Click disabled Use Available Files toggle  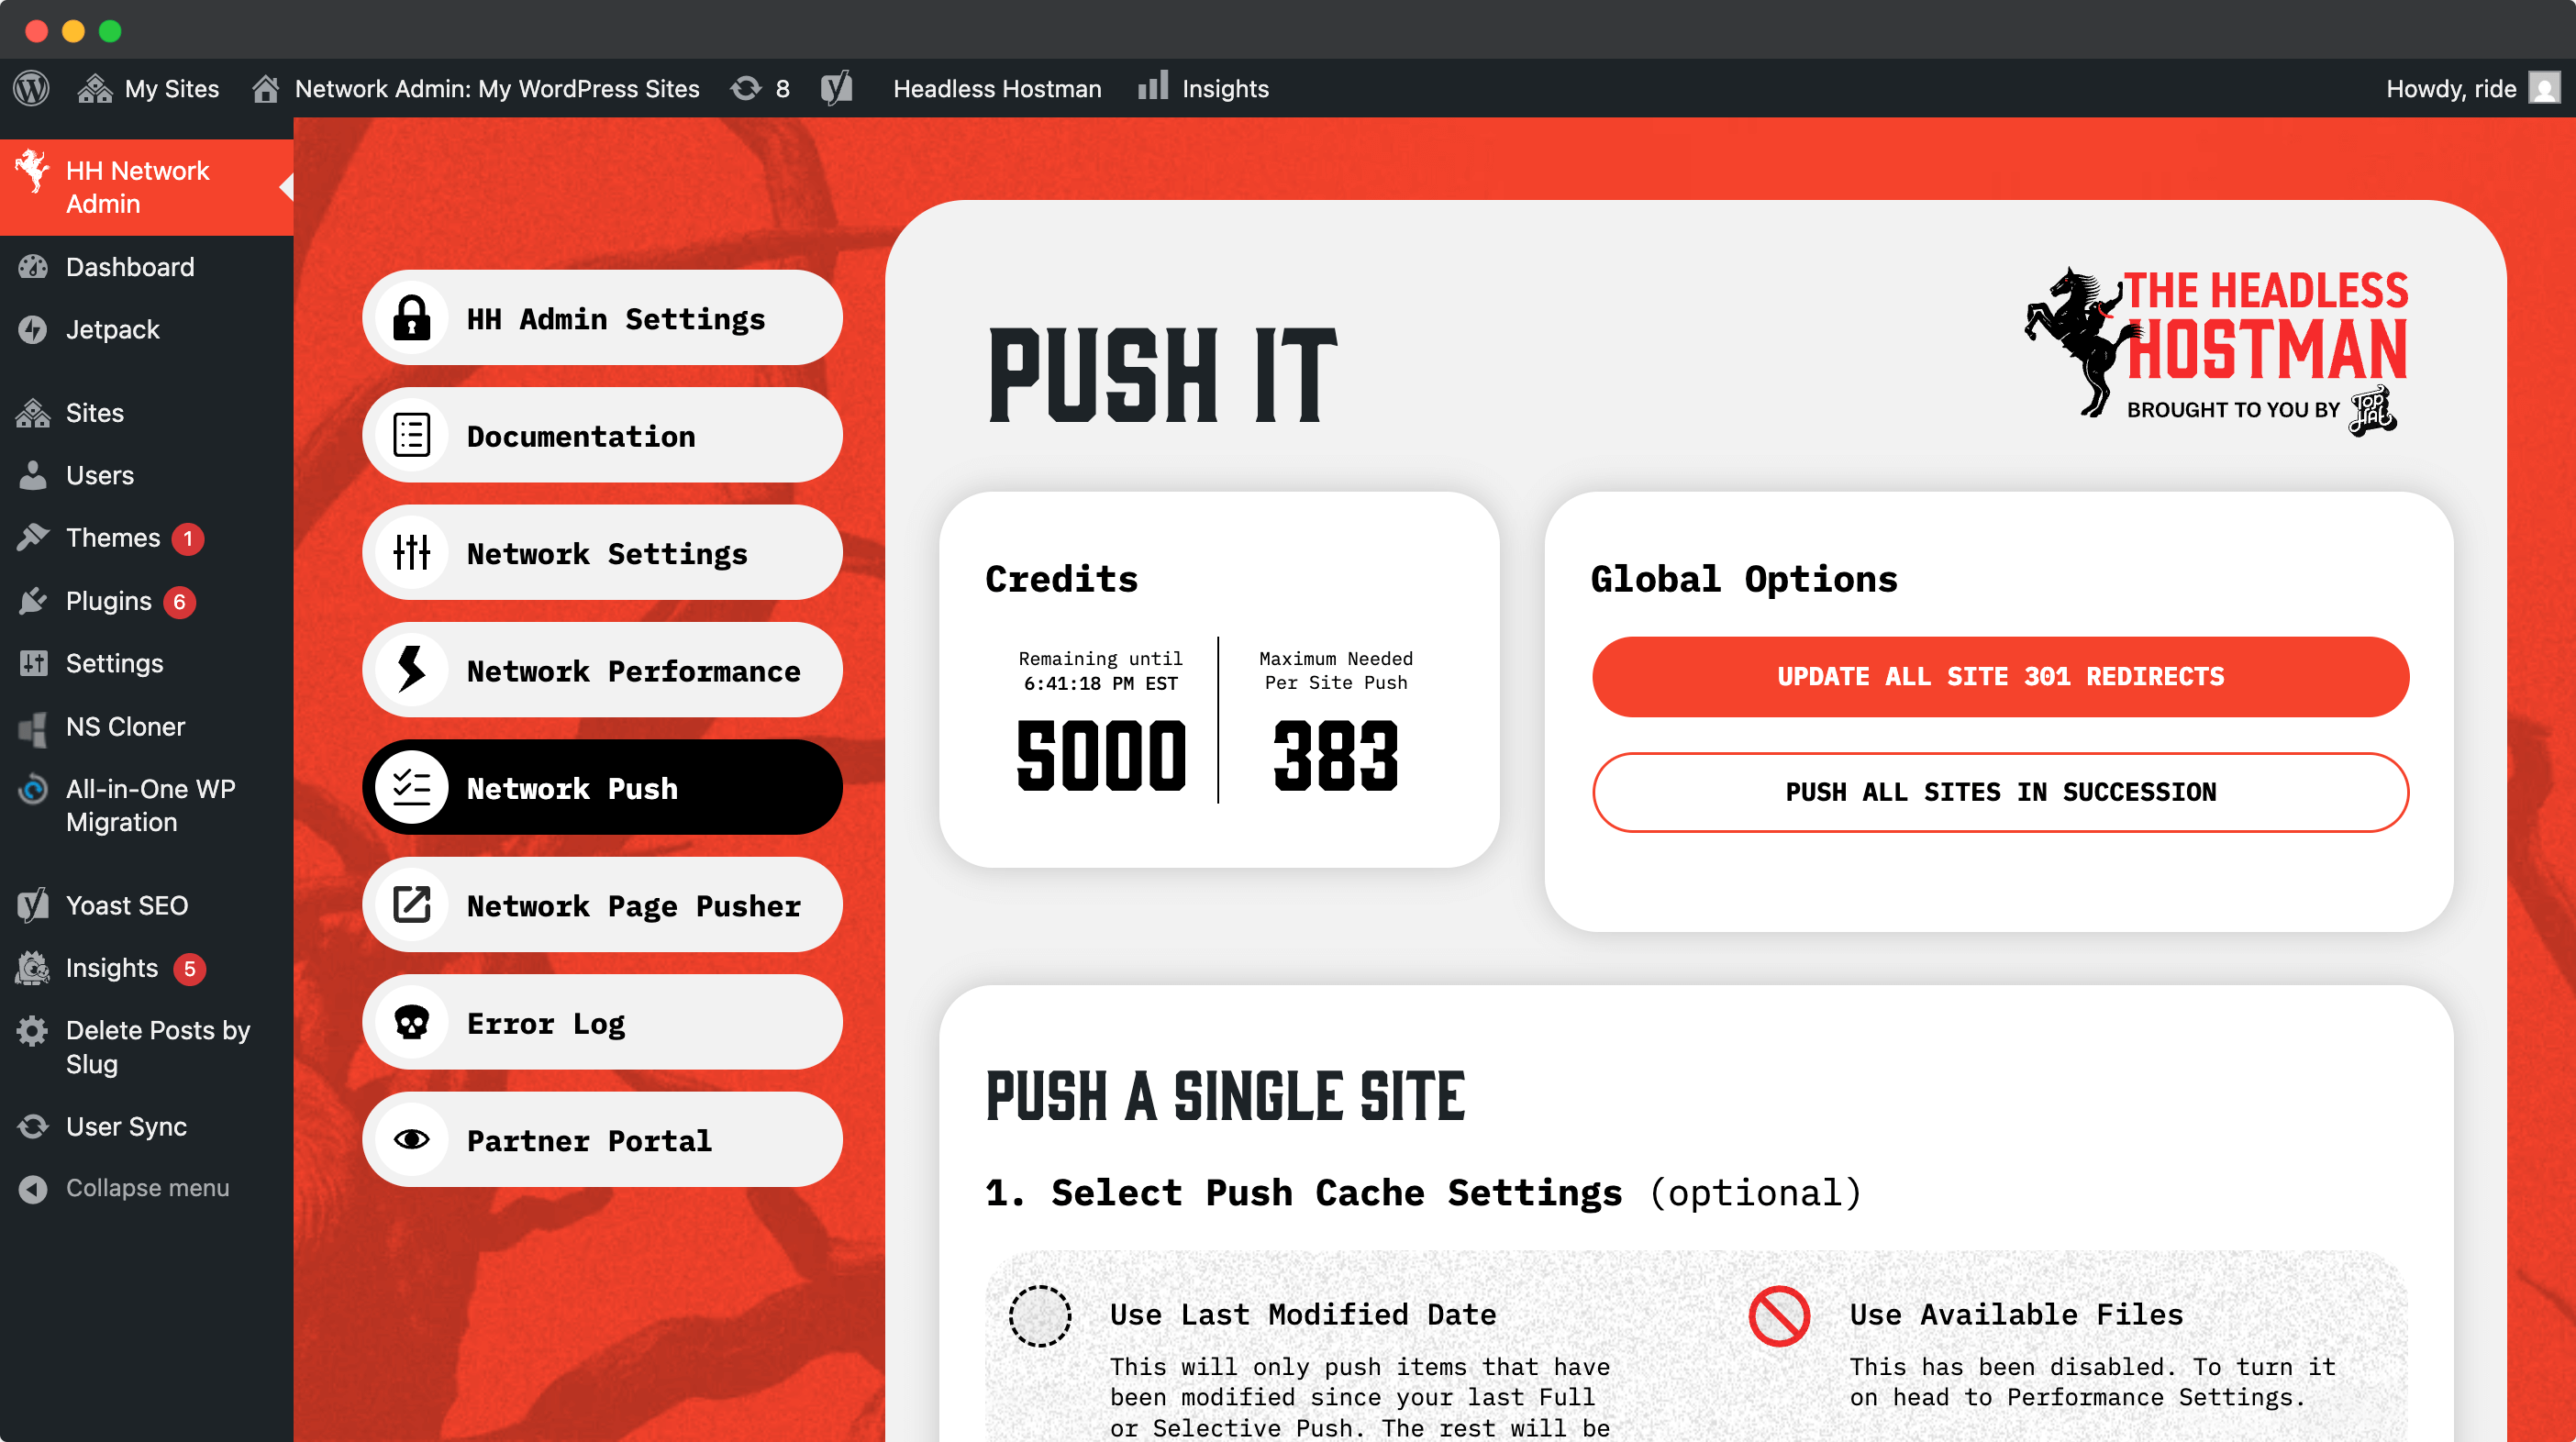1778,1315
